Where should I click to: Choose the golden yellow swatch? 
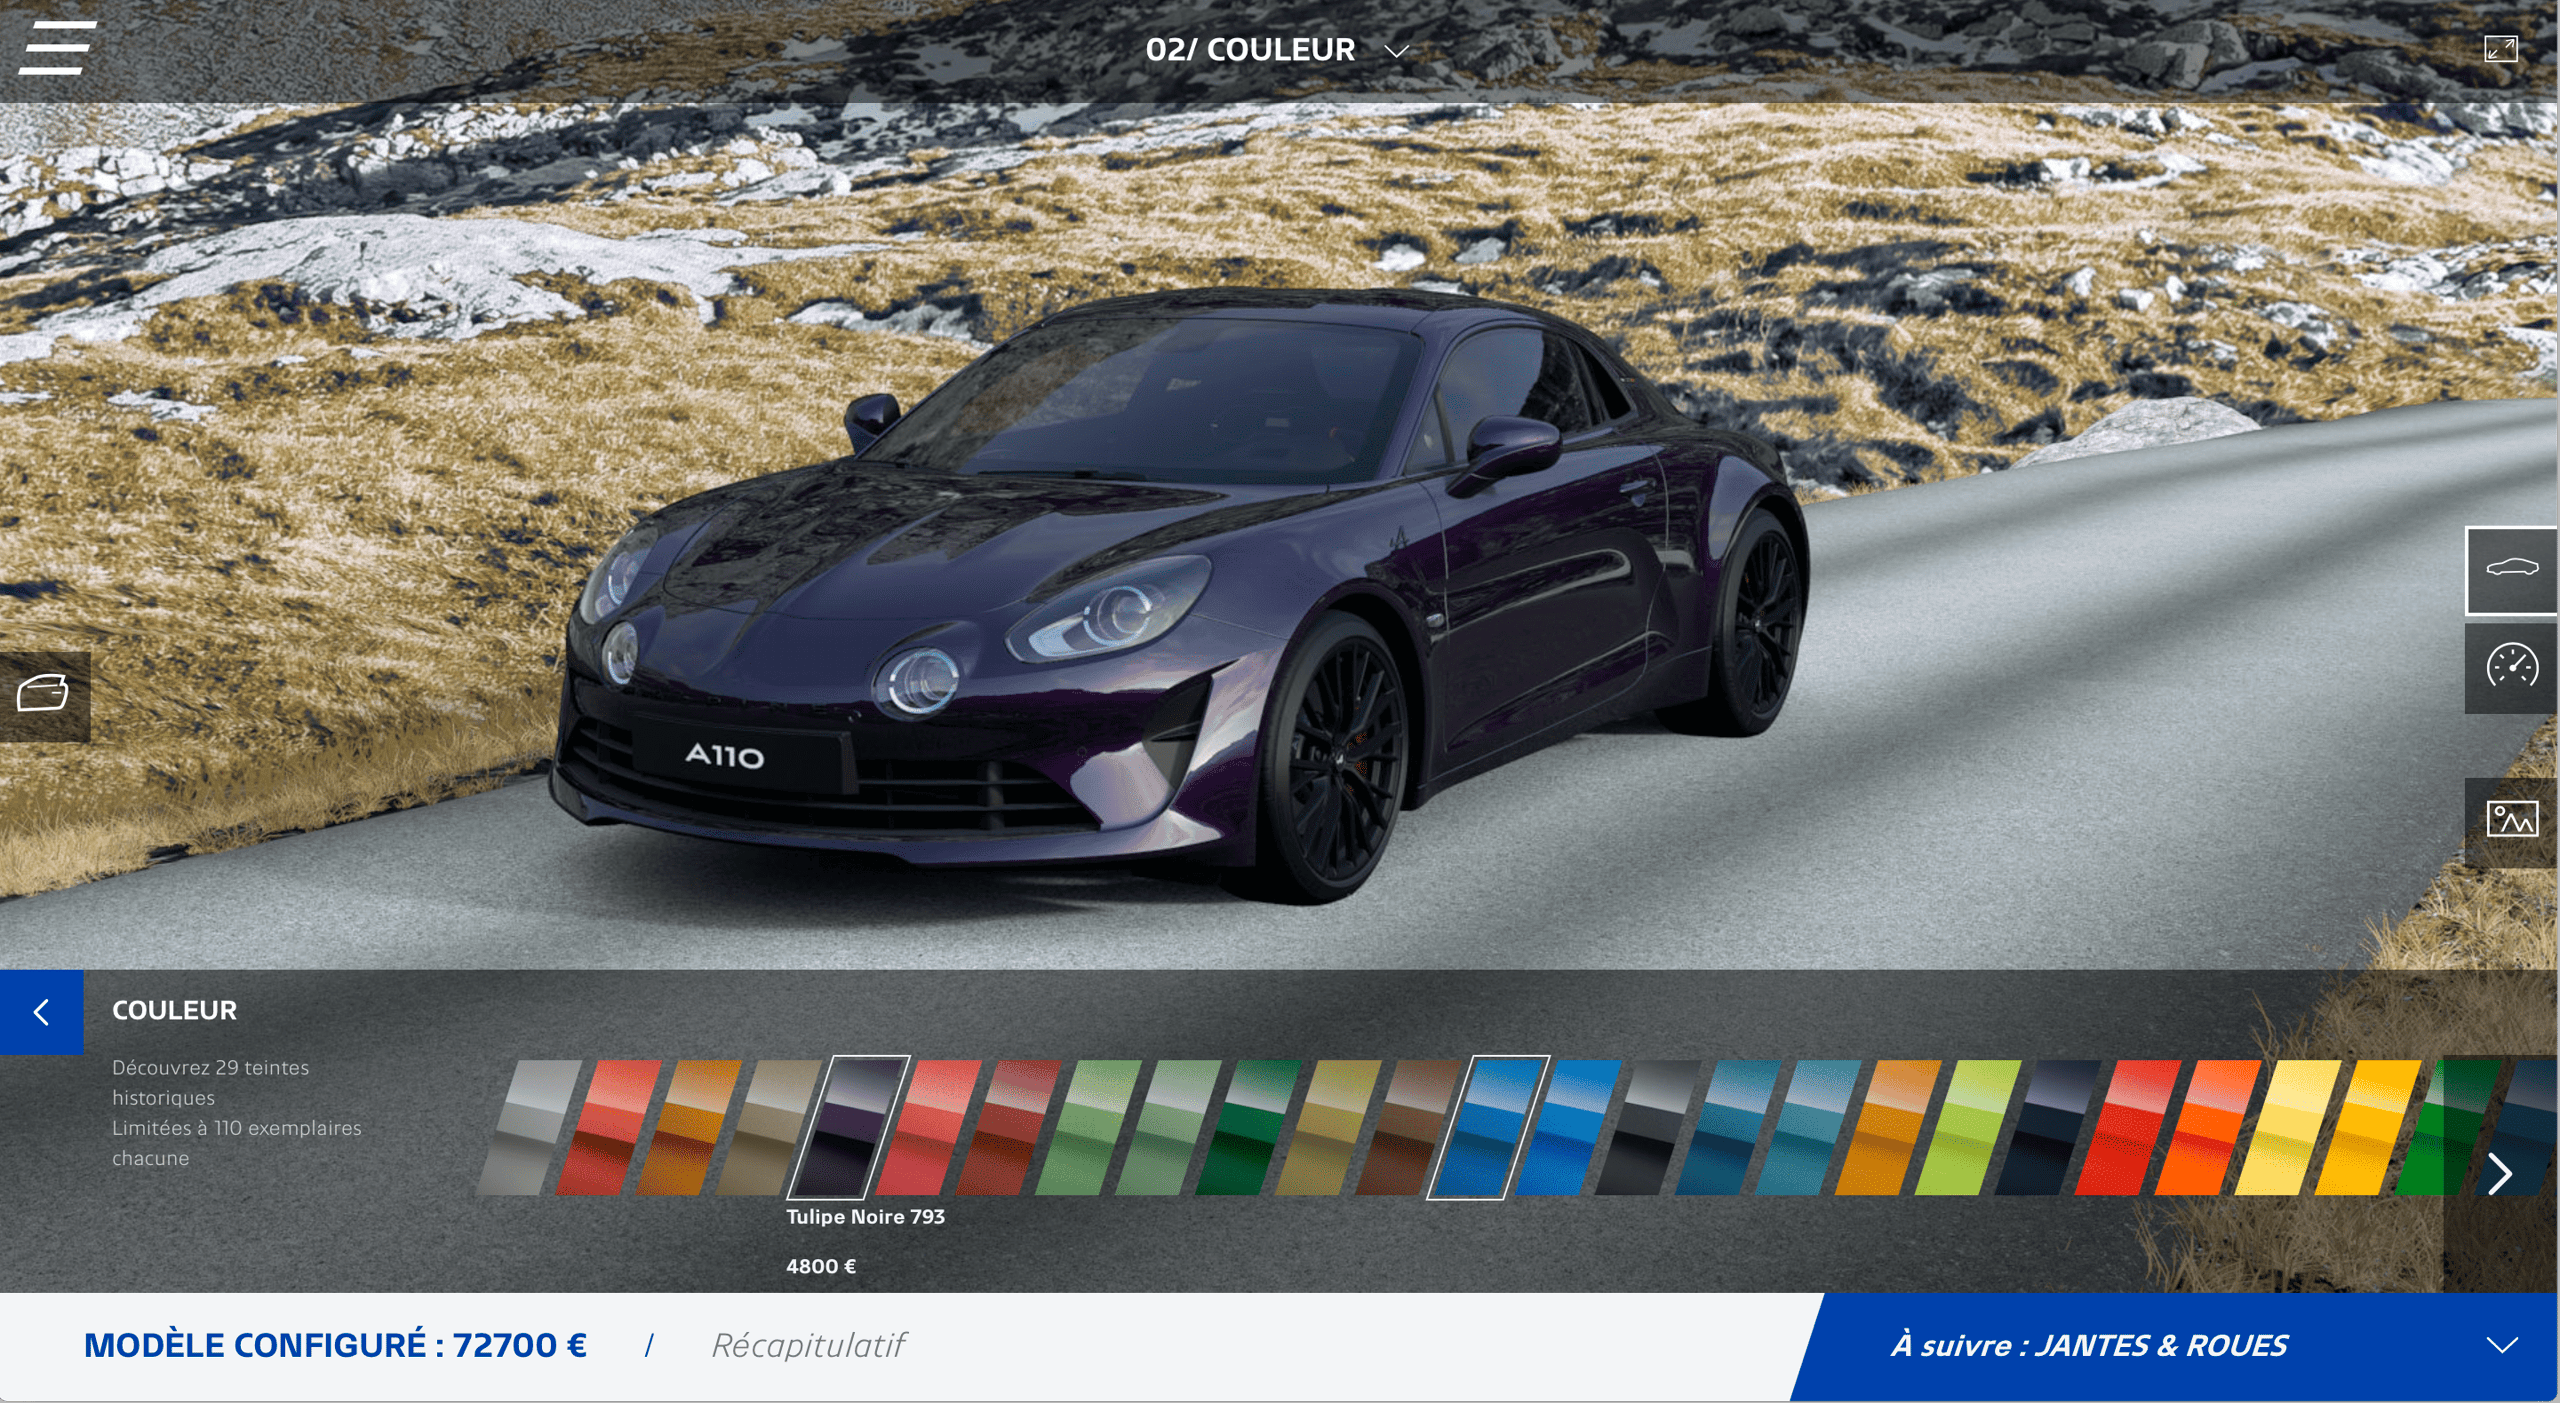pos(2369,1127)
